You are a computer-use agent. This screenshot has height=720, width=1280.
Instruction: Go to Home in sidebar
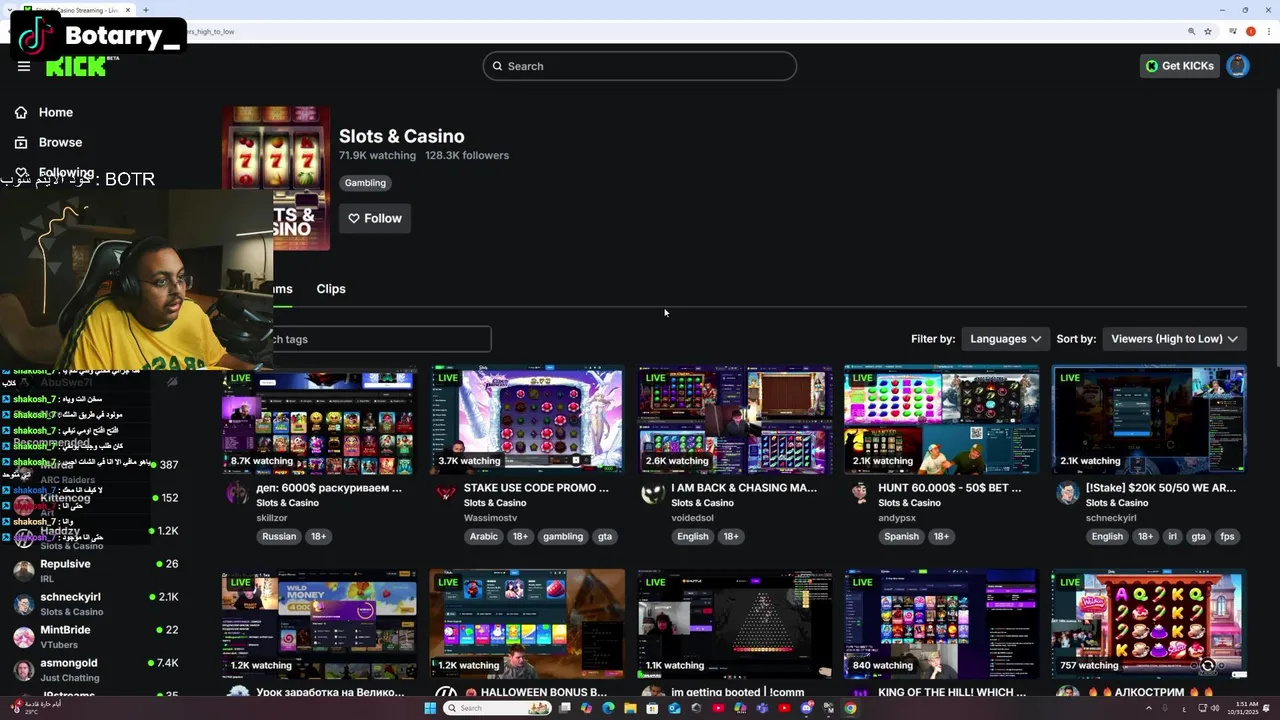point(56,112)
